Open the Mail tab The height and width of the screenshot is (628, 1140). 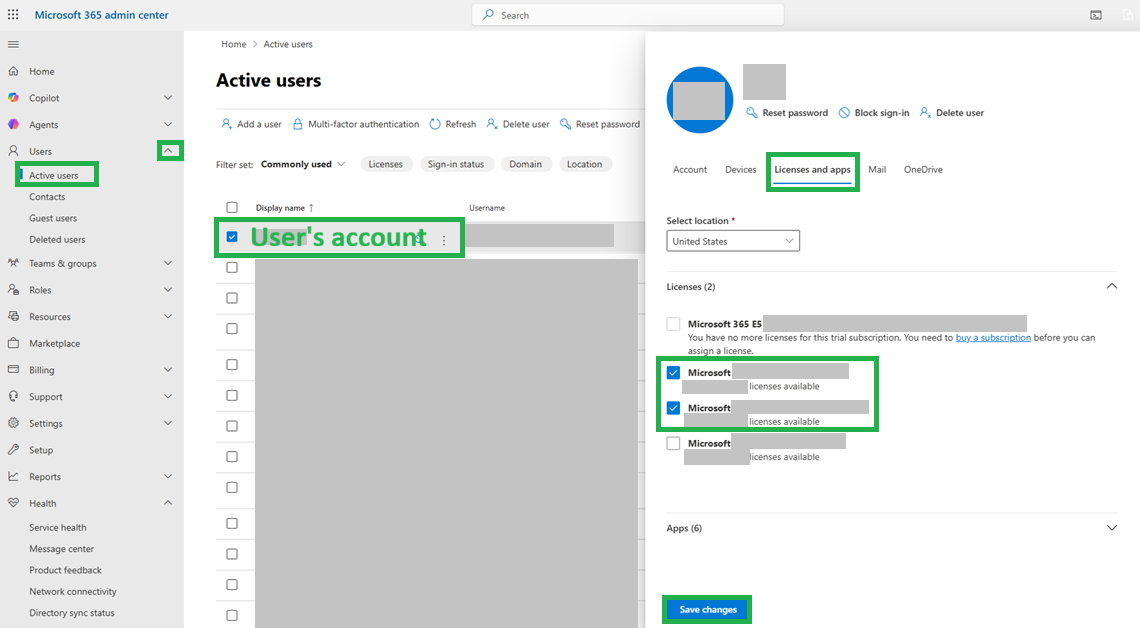pyautogui.click(x=877, y=169)
